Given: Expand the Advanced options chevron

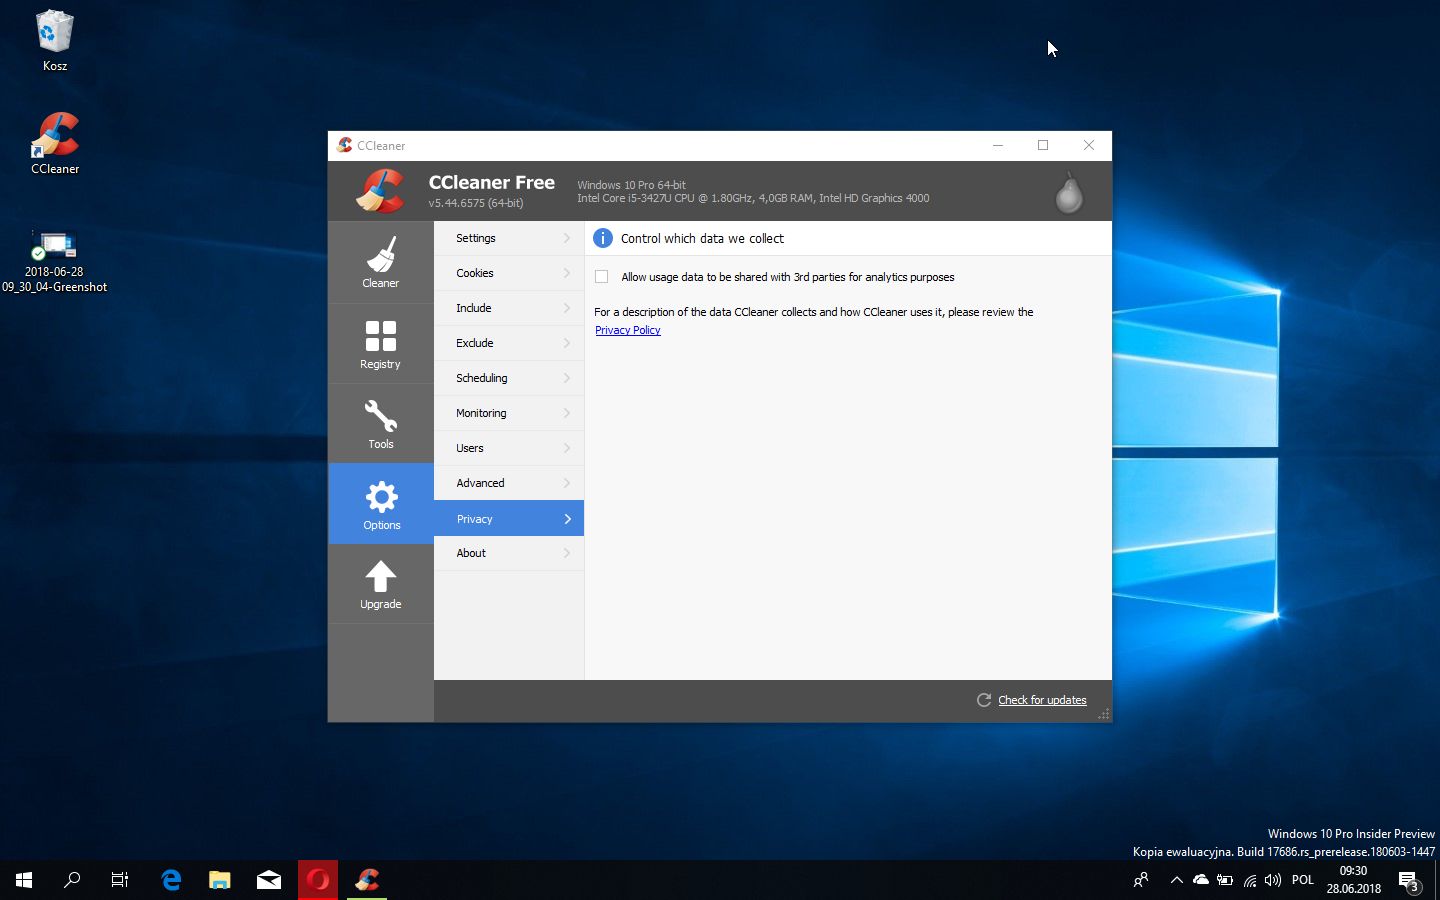Looking at the screenshot, I should pyautogui.click(x=567, y=483).
